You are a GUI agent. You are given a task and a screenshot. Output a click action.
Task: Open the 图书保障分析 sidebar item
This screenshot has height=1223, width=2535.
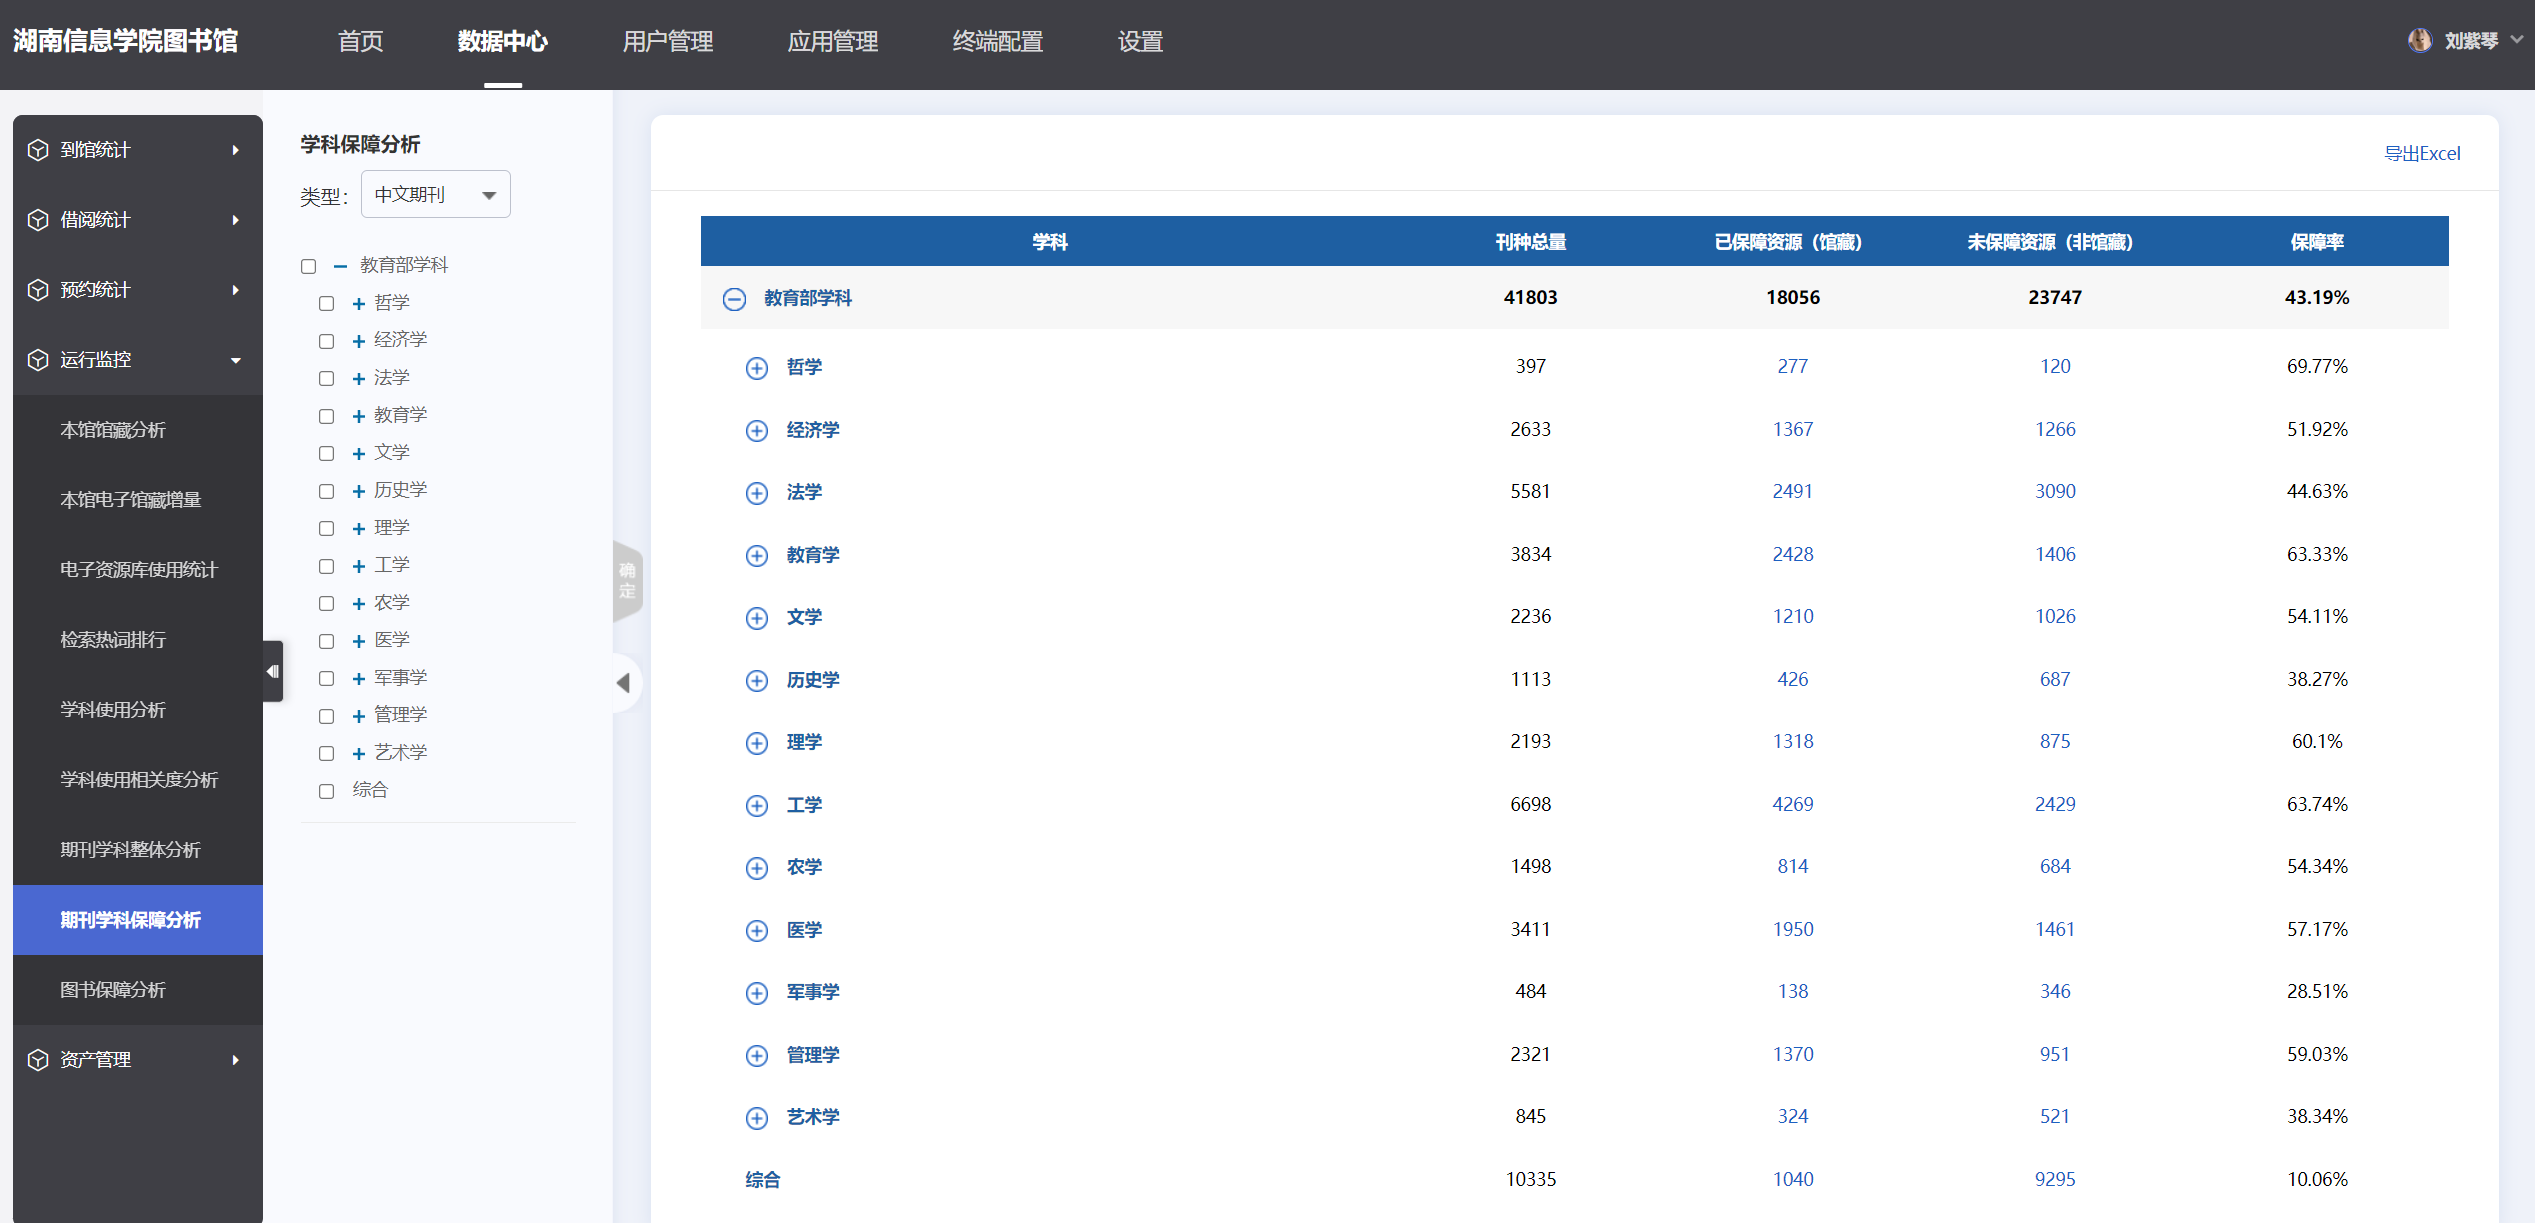[x=113, y=990]
